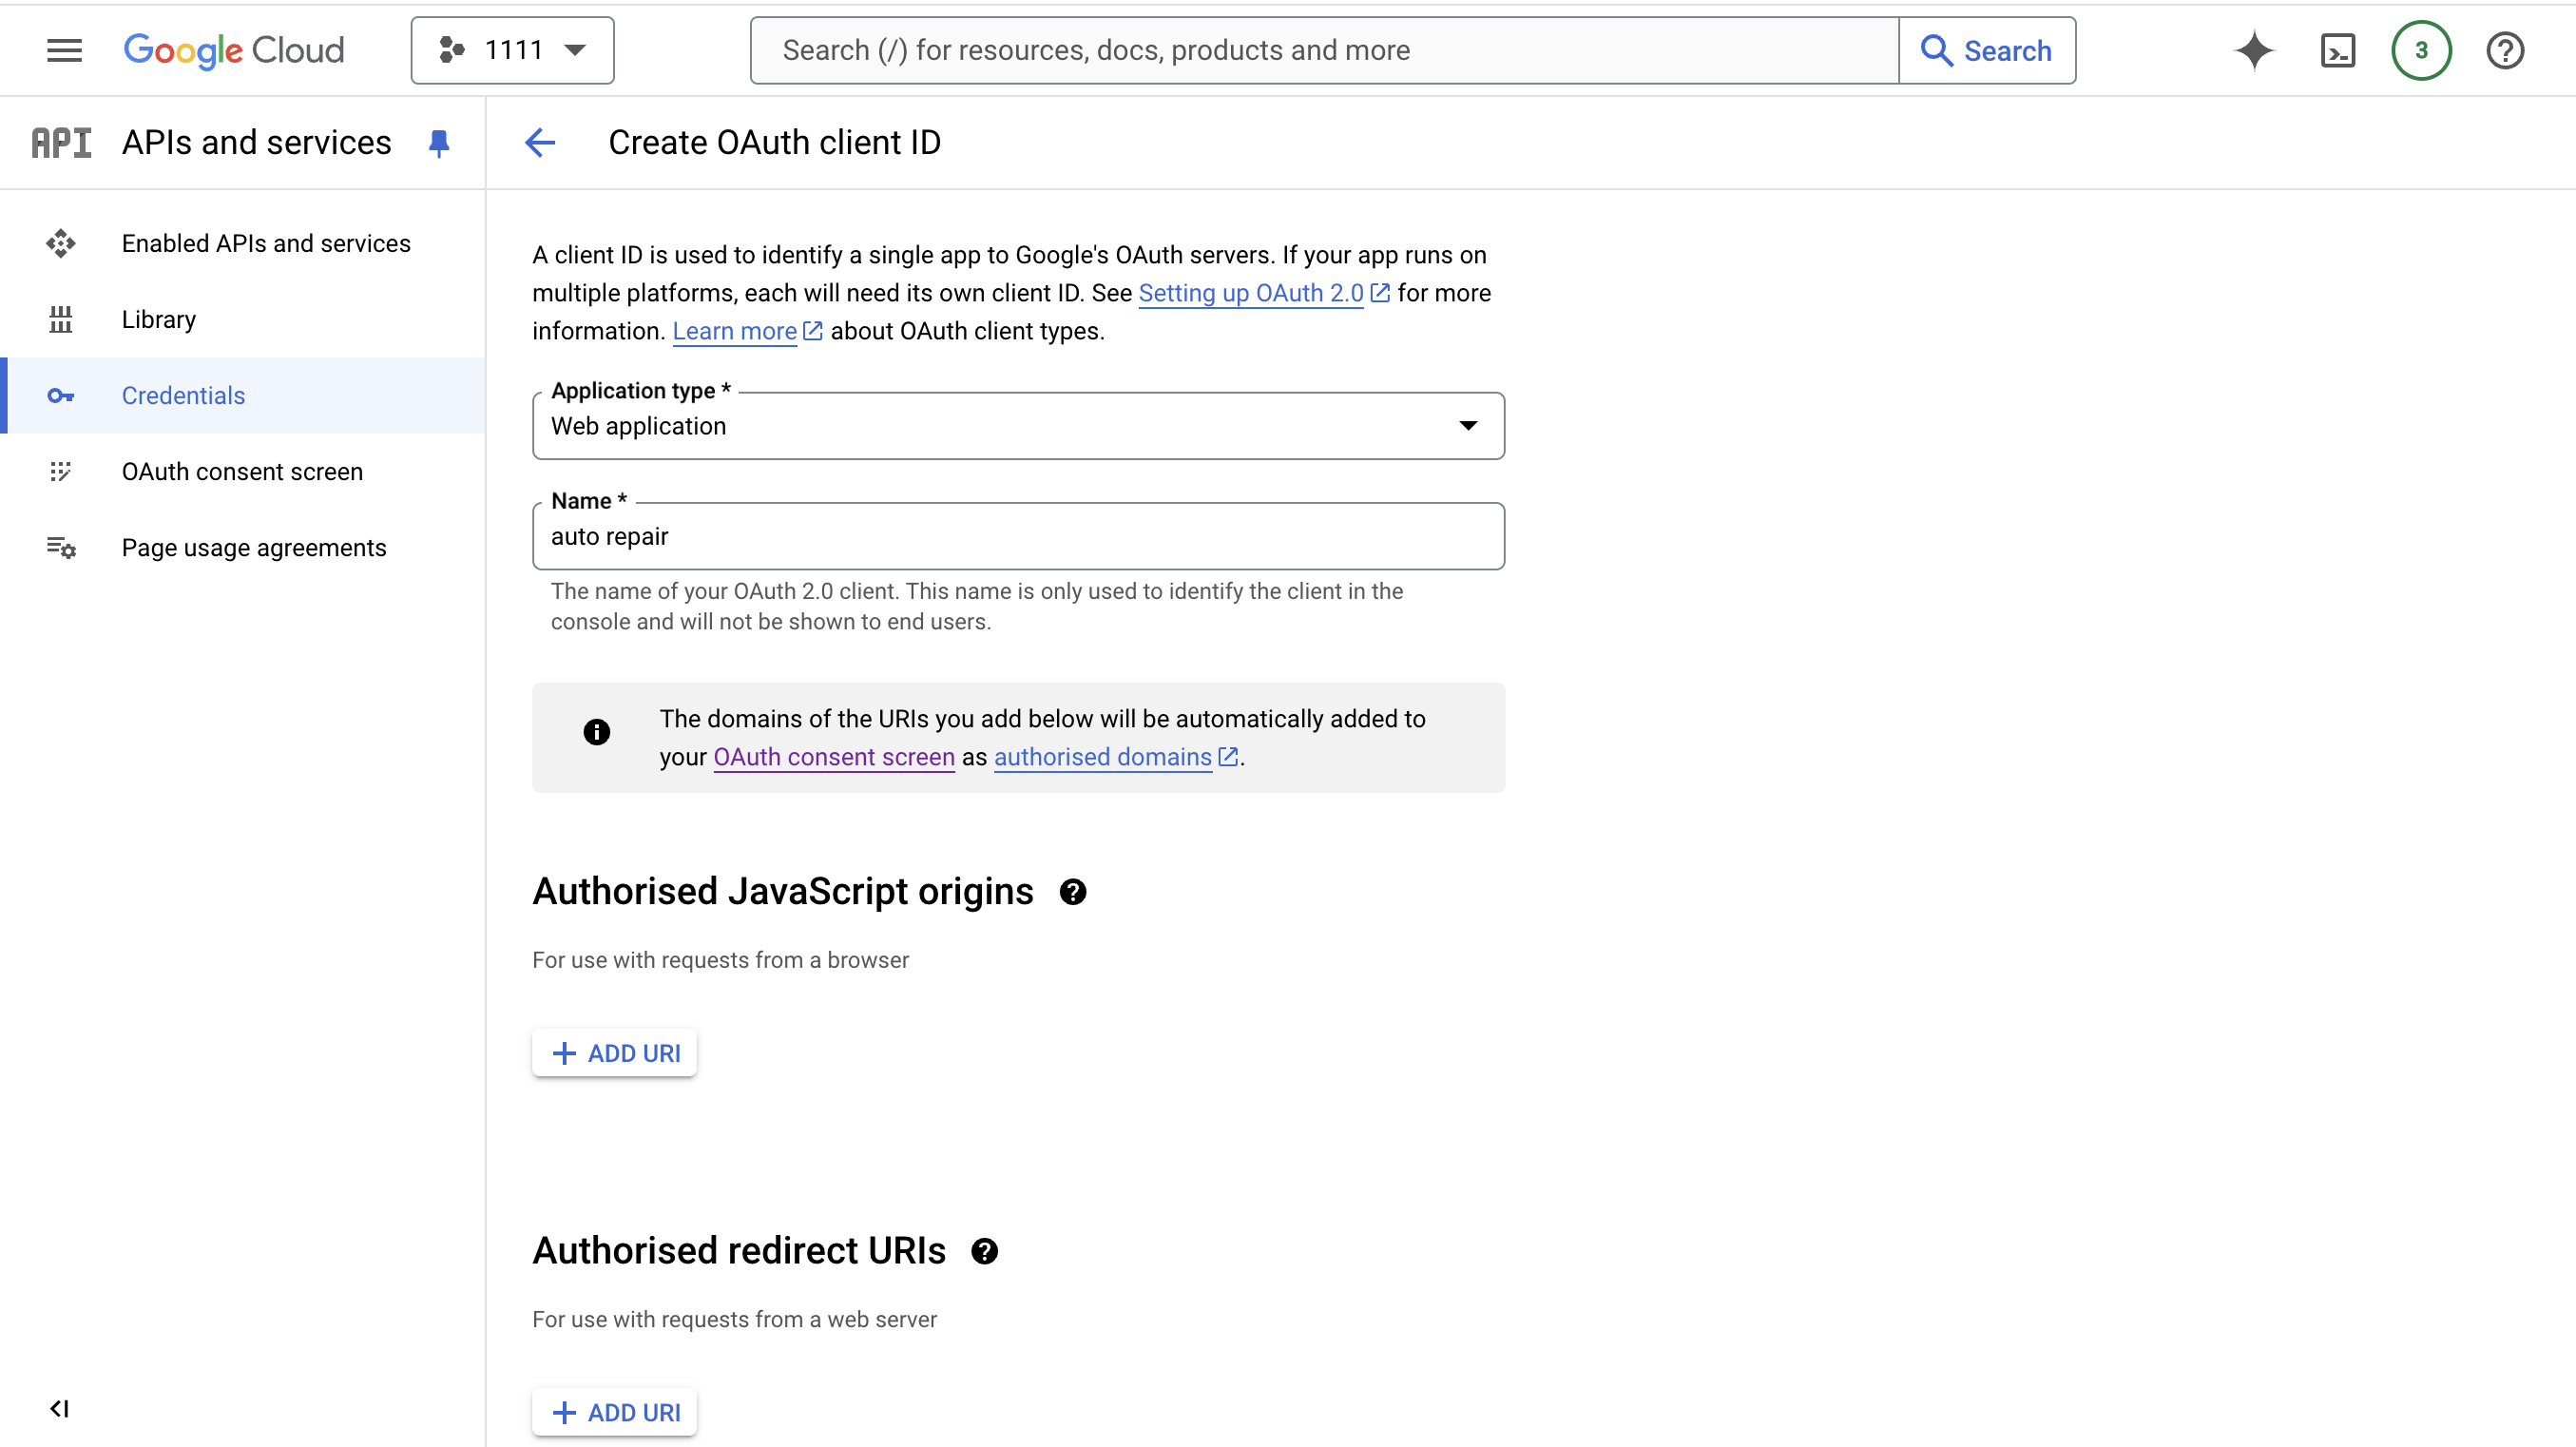2576x1447 pixels.
Task: Click the Enabled APIs diamond icon
Action: 61,243
